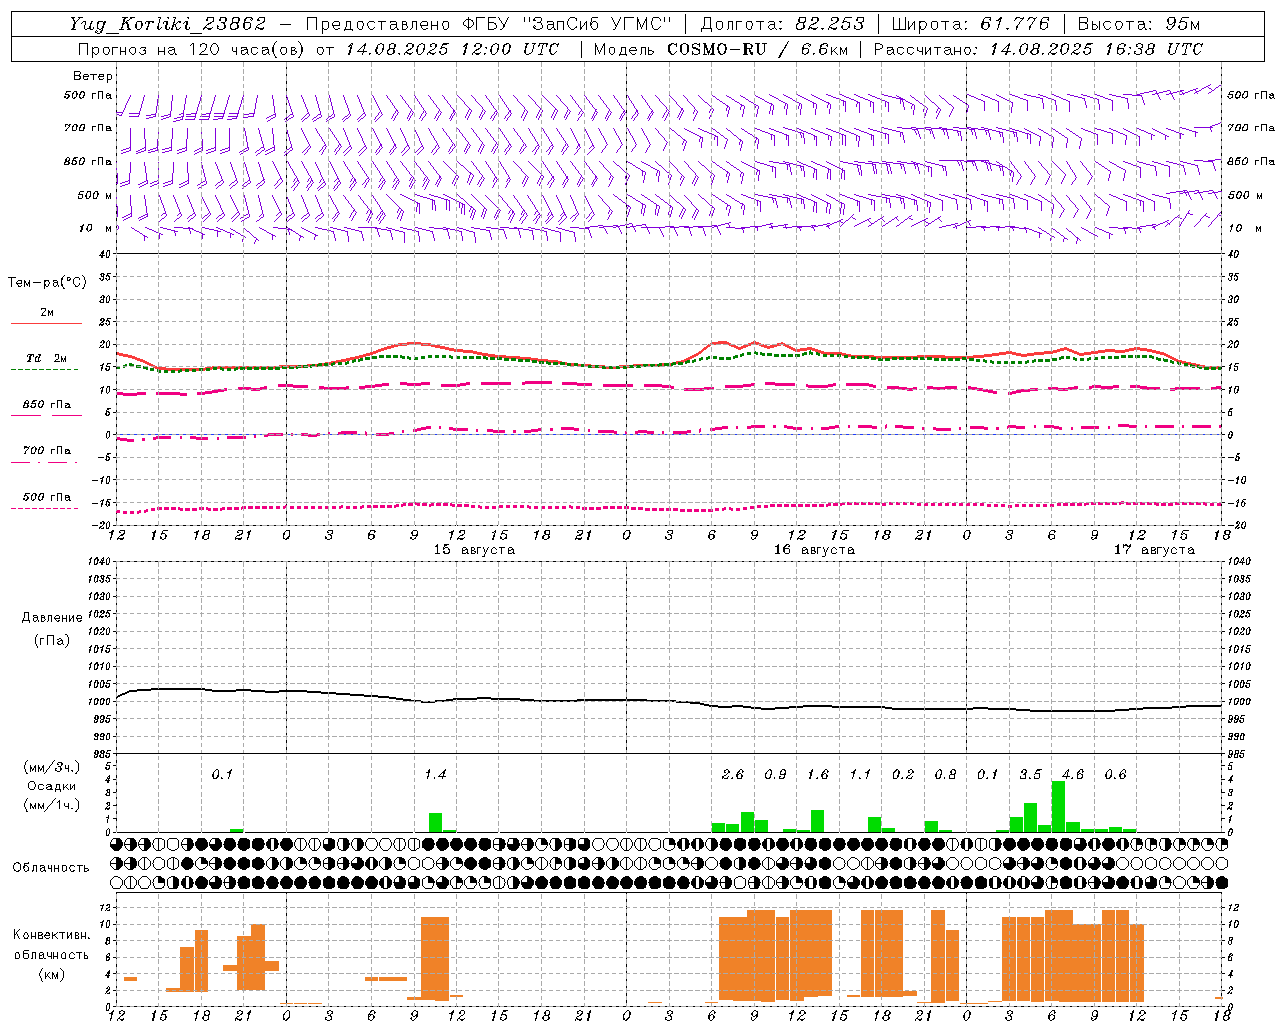Click the 'Тем-ра(°C)' panel label
This screenshot has height=1024, width=1280.
[x=47, y=283]
